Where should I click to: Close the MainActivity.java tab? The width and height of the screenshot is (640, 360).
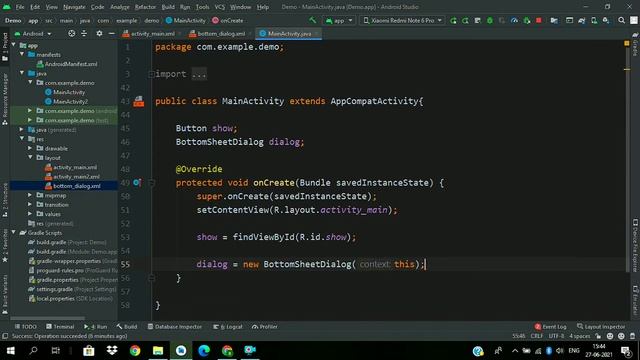[316, 33]
